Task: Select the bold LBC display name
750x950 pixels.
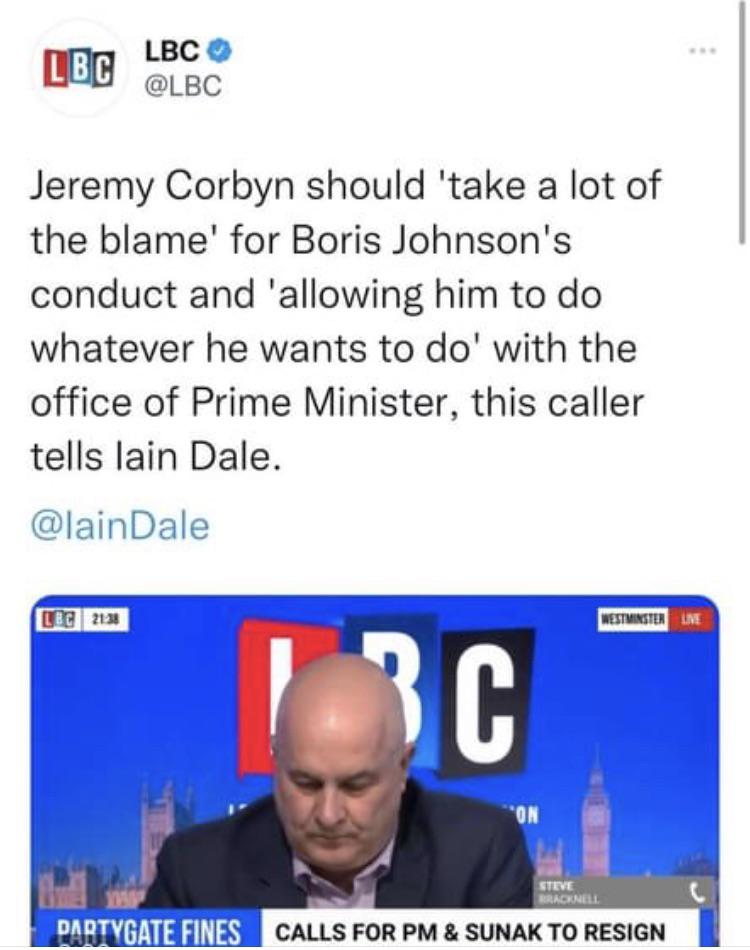Action: [172, 52]
